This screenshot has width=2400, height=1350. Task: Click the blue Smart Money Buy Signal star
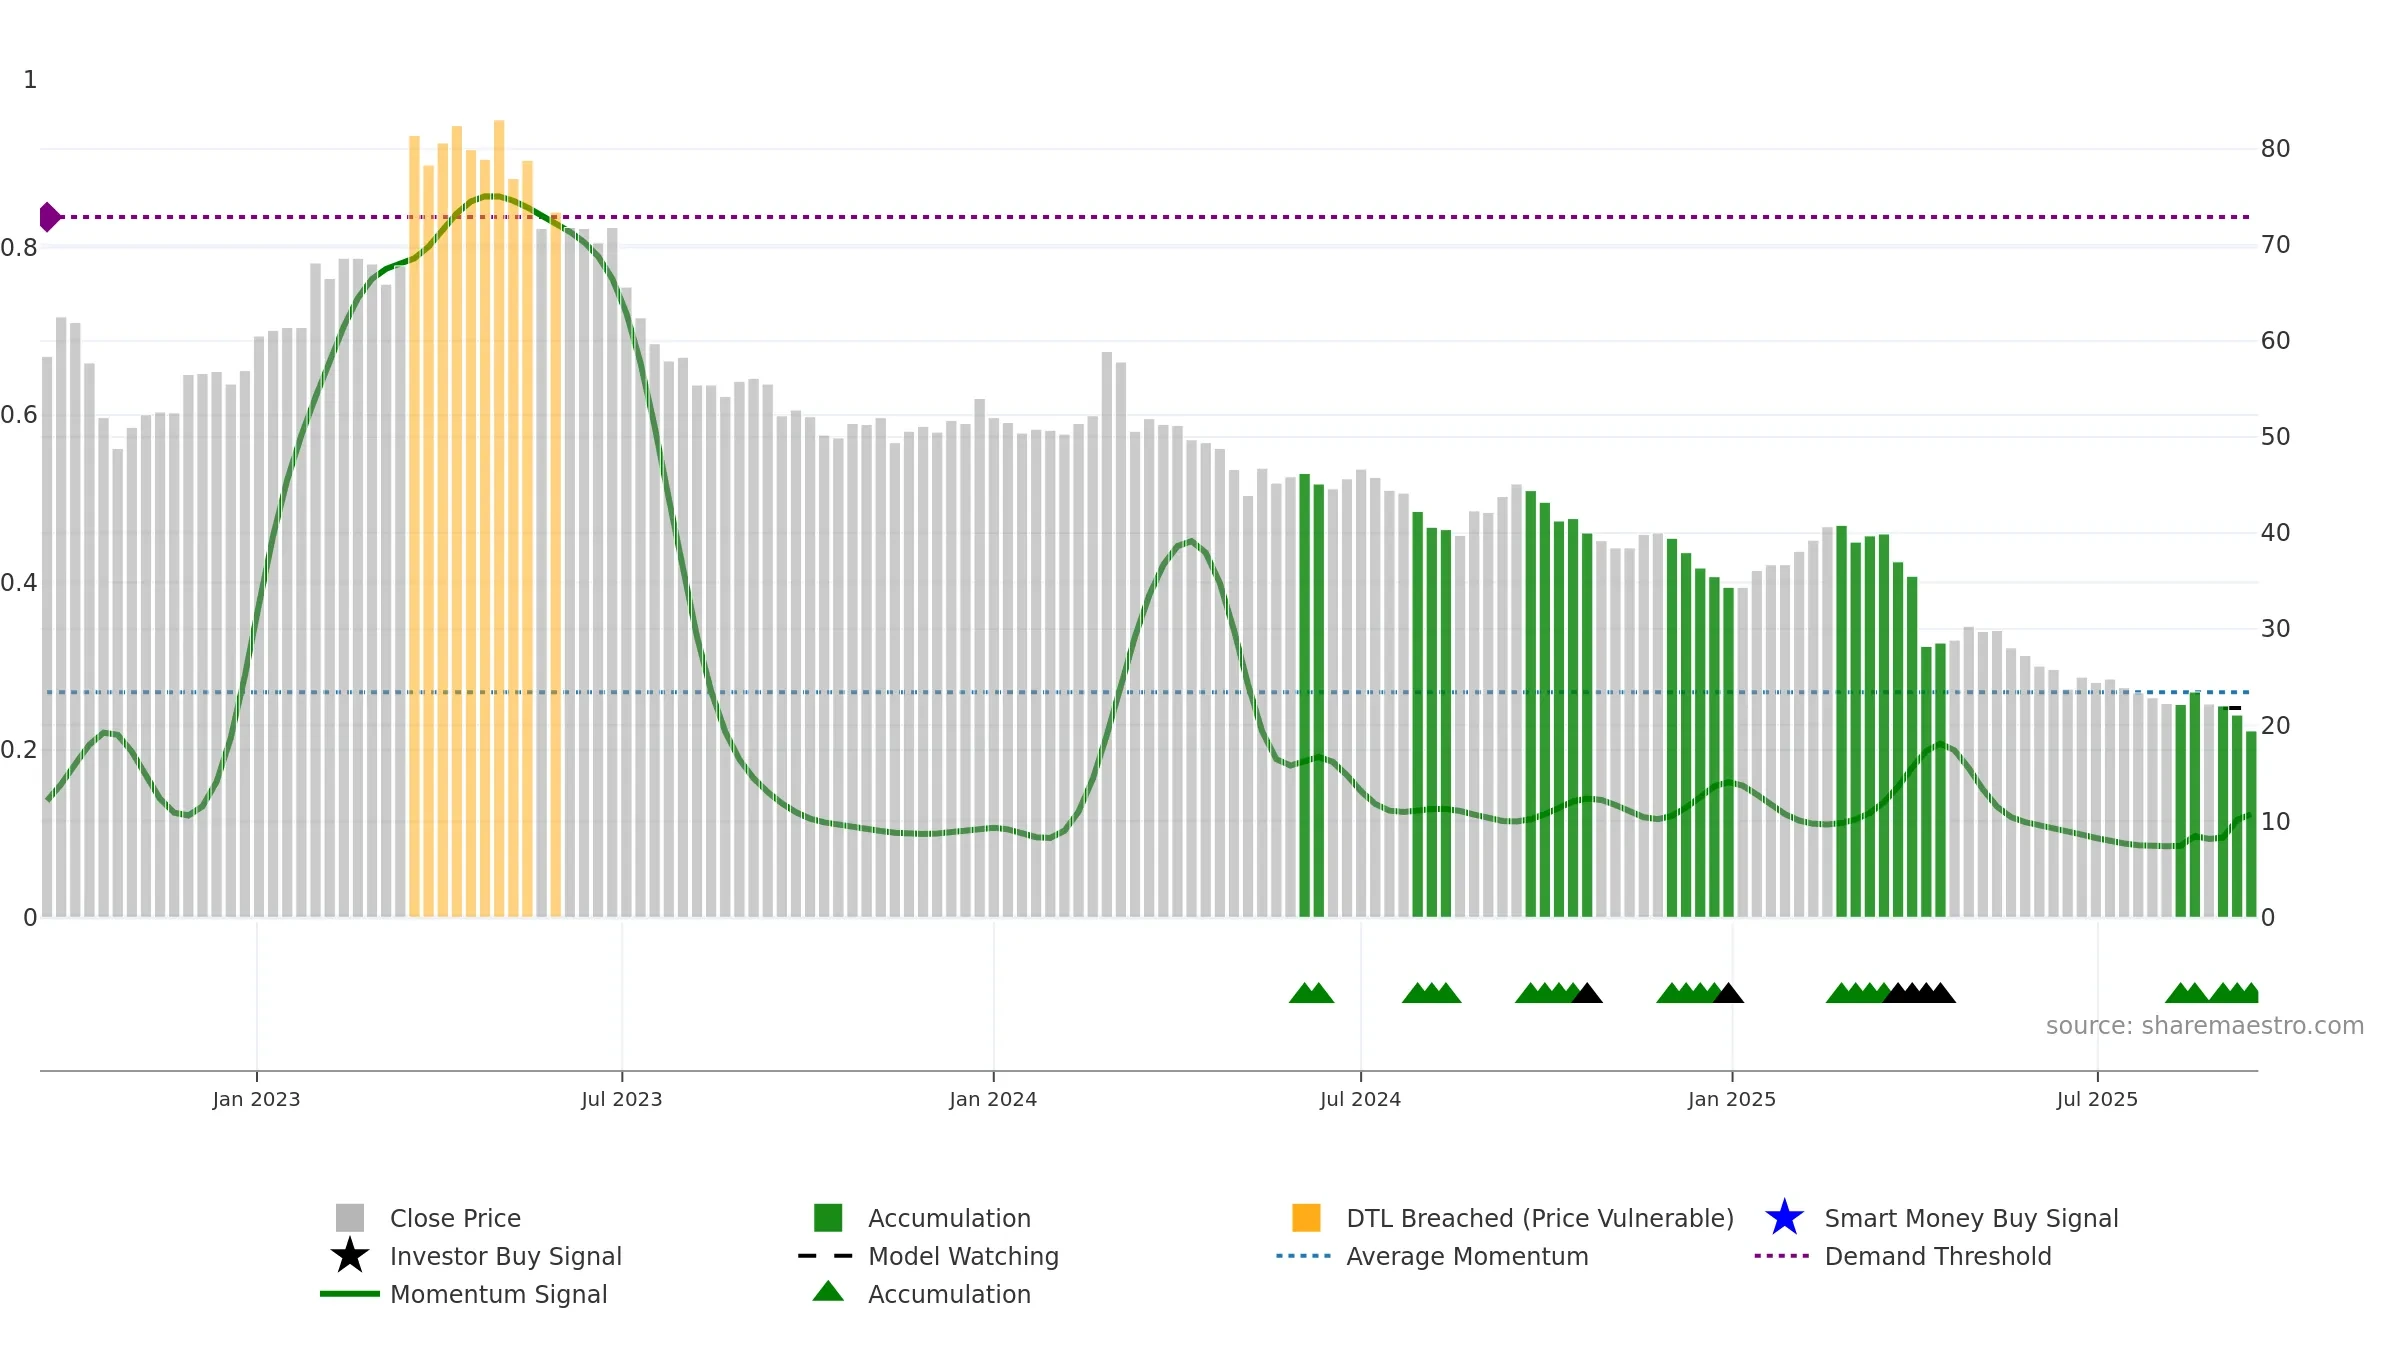pos(1784,1217)
